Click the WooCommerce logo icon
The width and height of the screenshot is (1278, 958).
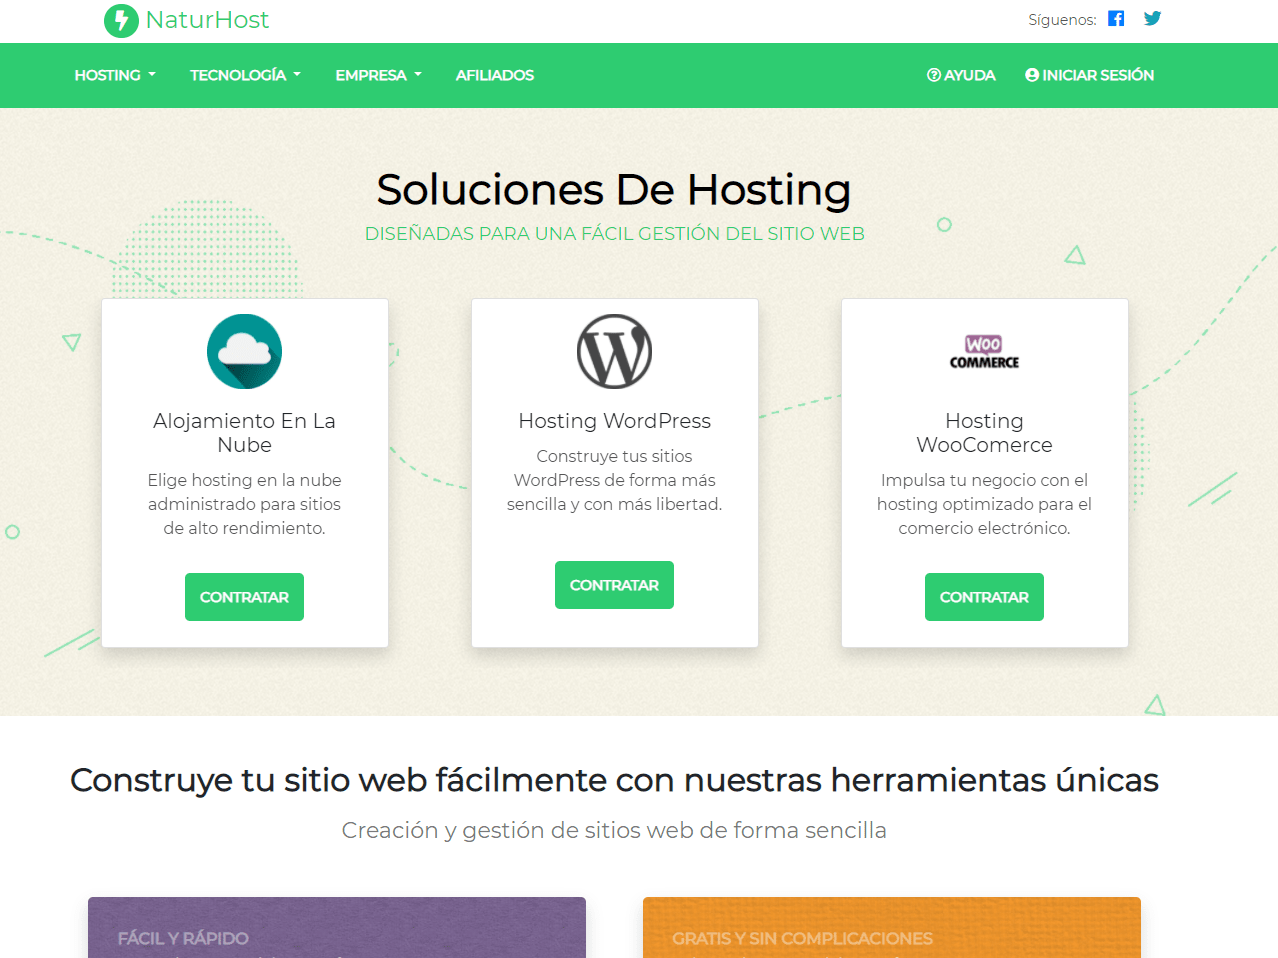[984, 352]
